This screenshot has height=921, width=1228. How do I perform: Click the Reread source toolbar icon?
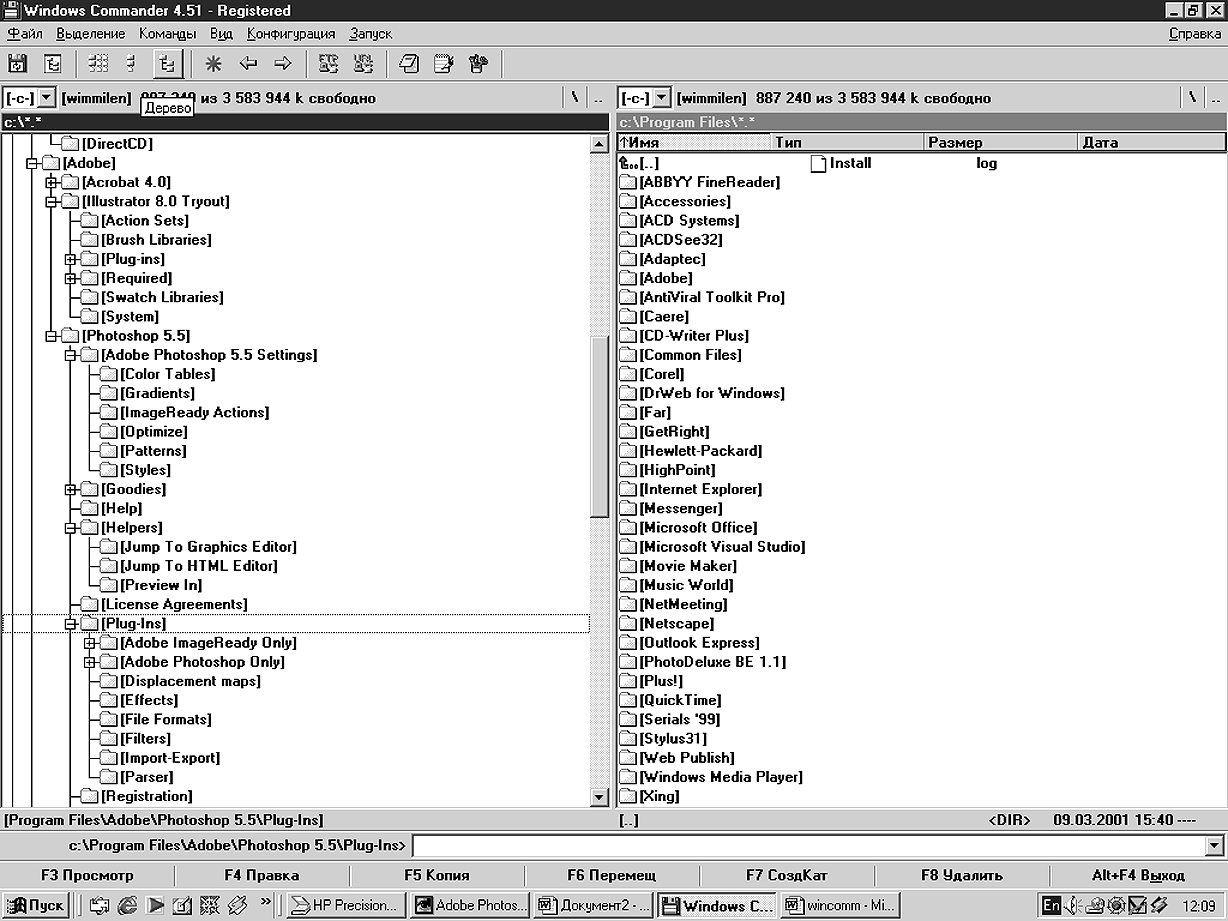click(18, 64)
